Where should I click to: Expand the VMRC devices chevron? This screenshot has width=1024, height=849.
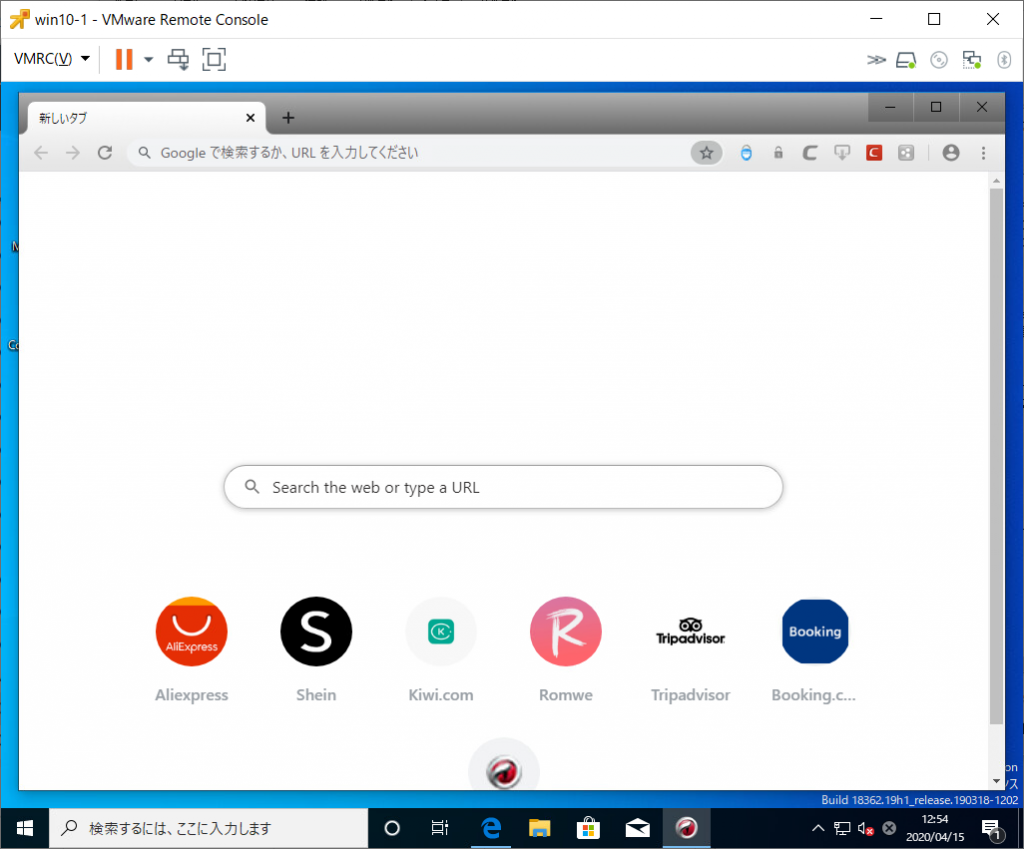coord(876,60)
